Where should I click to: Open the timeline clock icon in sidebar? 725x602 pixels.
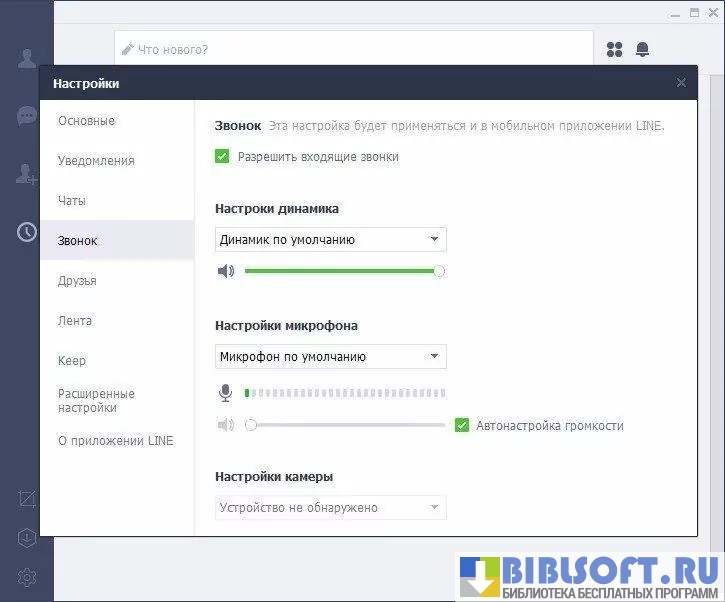click(x=27, y=232)
